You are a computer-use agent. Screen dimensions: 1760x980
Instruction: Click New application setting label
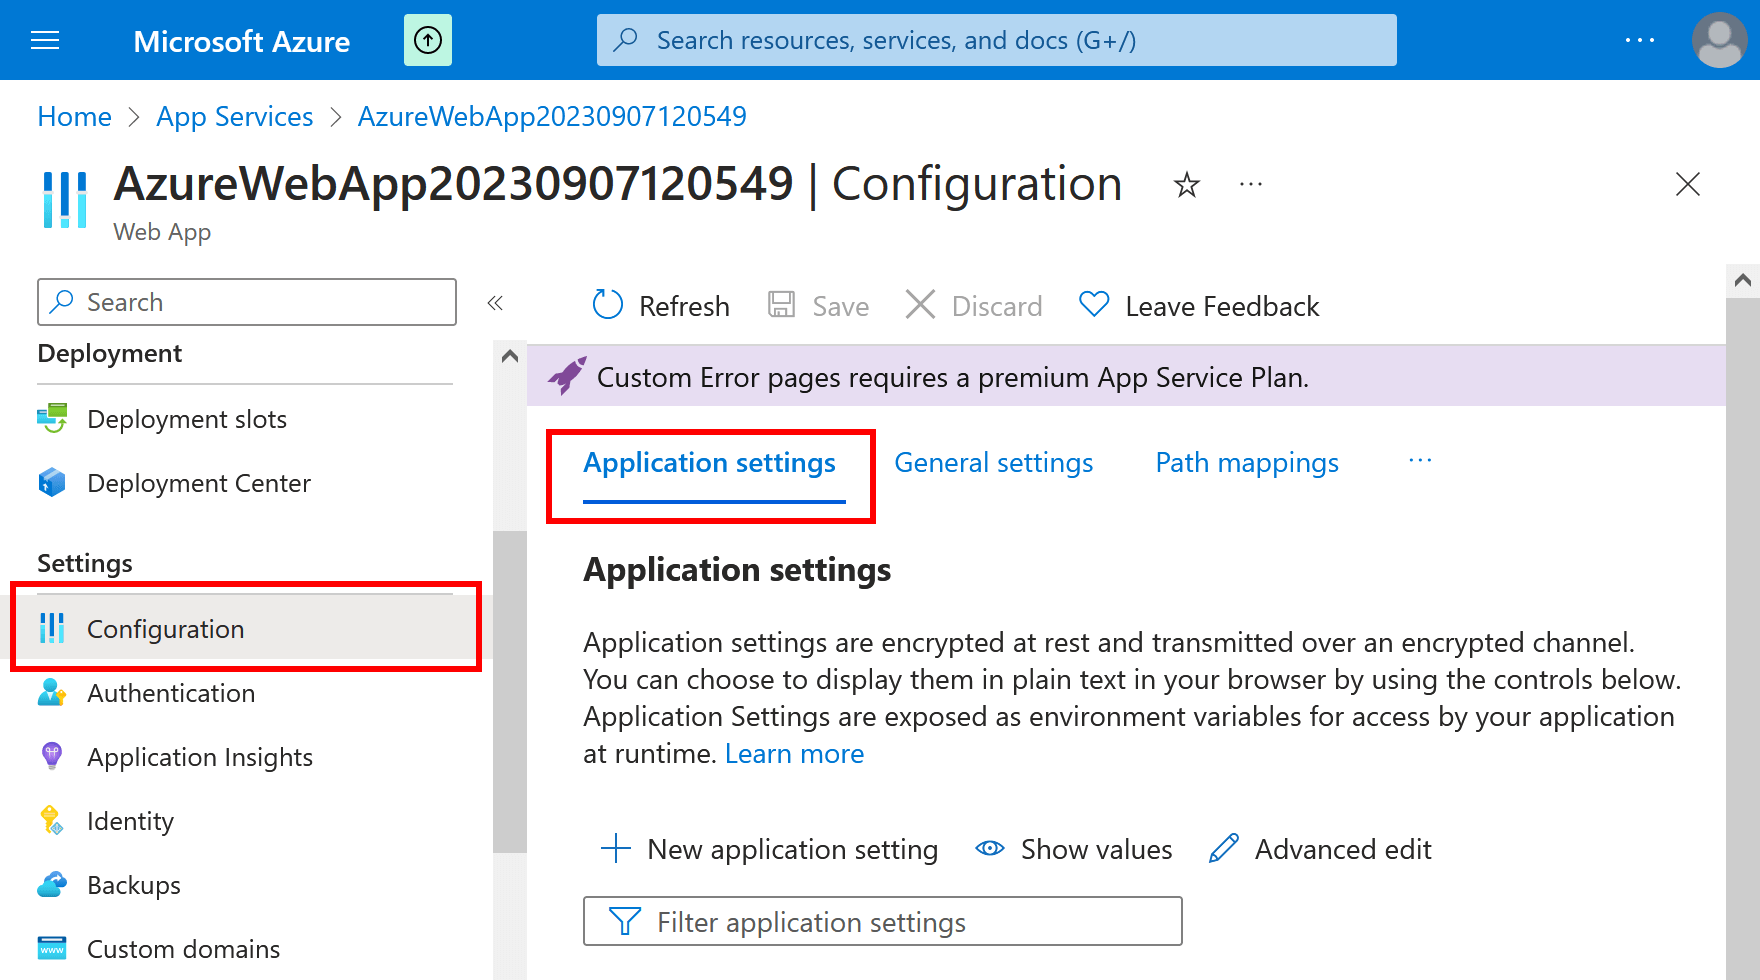point(792,850)
